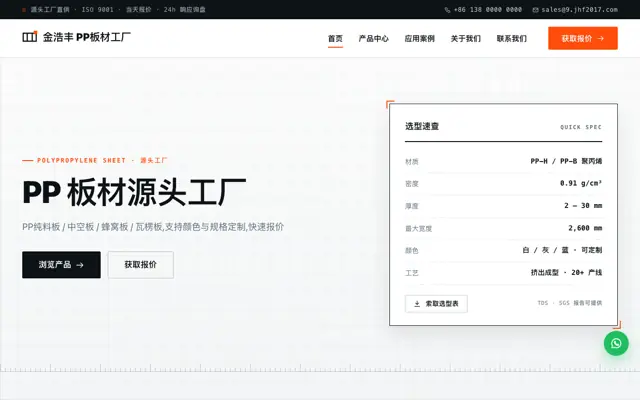Click the 白 / 灰 / 蓝 · 可定制 color value
Screen dimensions: 640x400
[x=562, y=250]
